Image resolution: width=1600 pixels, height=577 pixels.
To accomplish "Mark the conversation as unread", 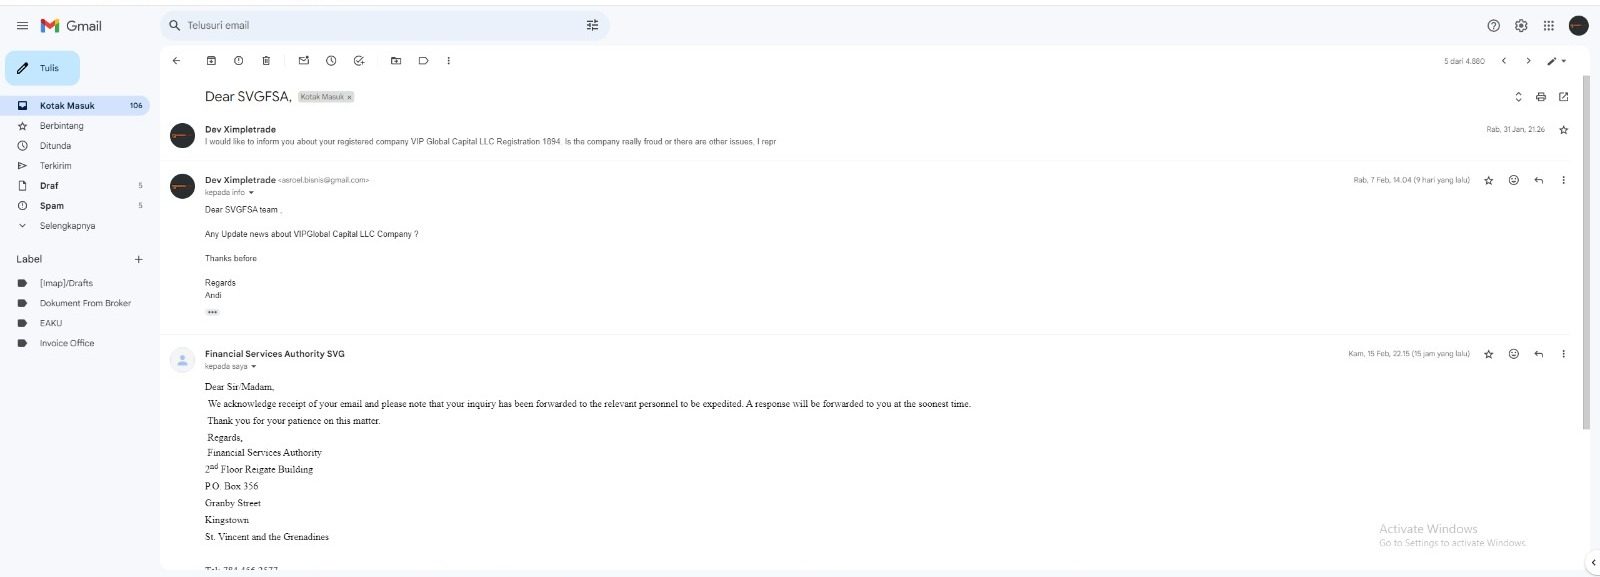I will 304,61.
